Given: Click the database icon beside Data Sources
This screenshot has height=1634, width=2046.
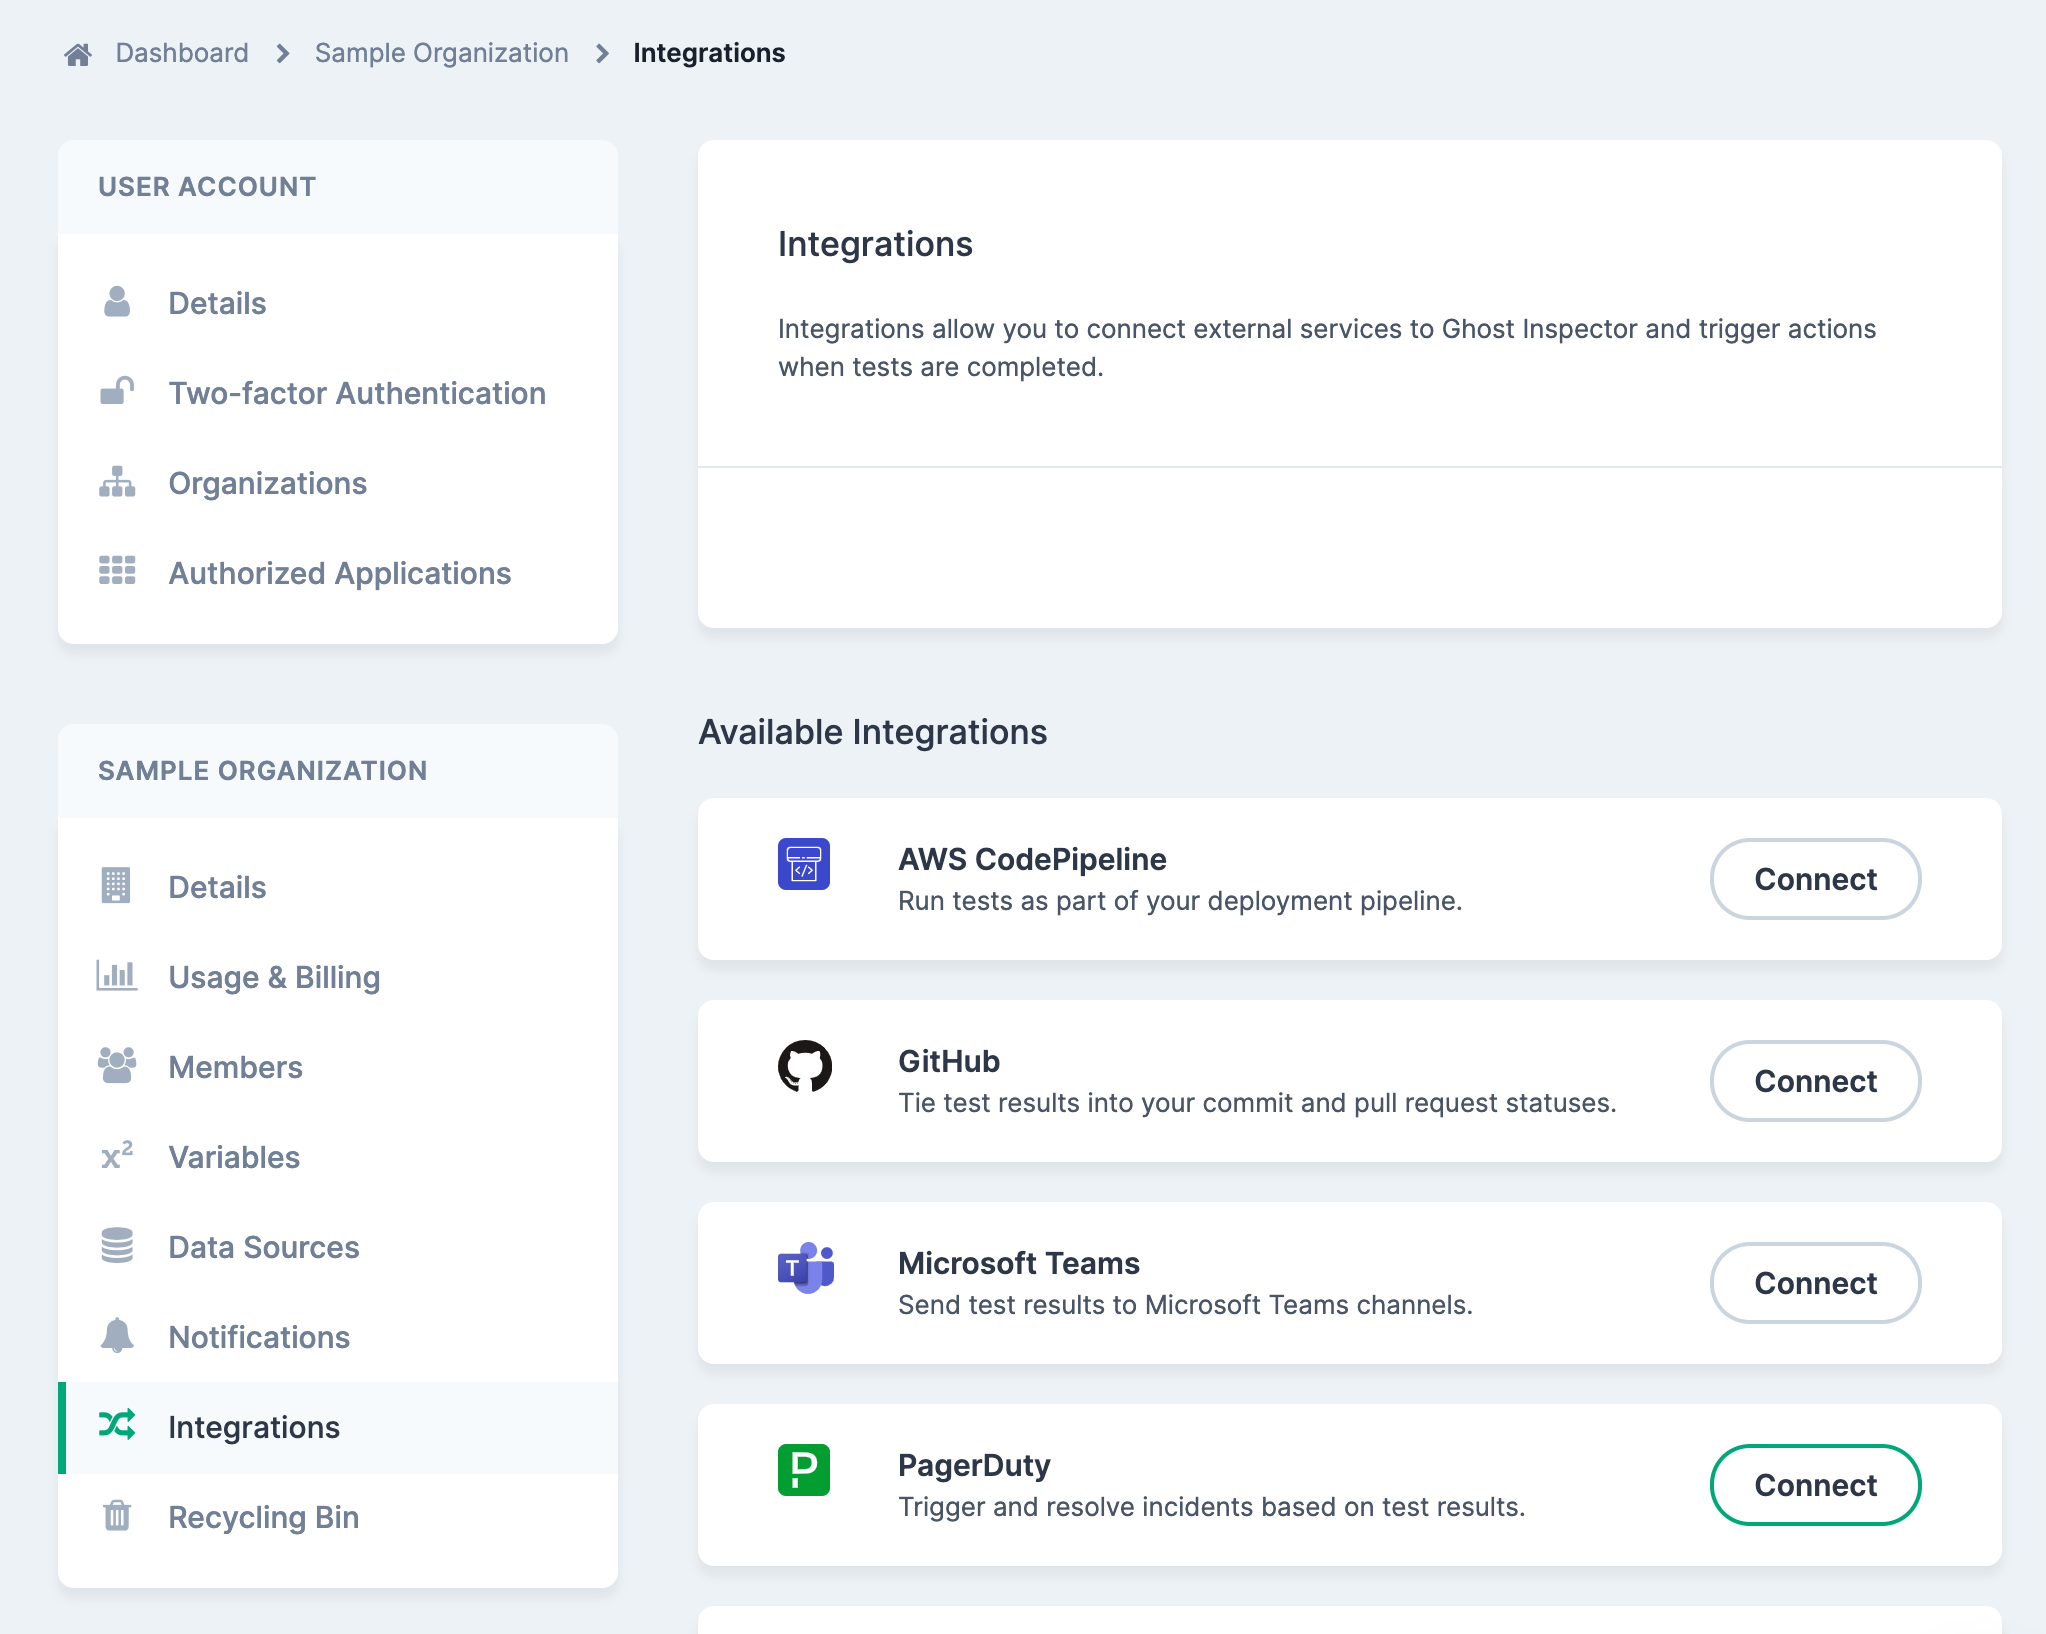Looking at the screenshot, I should [x=117, y=1247].
